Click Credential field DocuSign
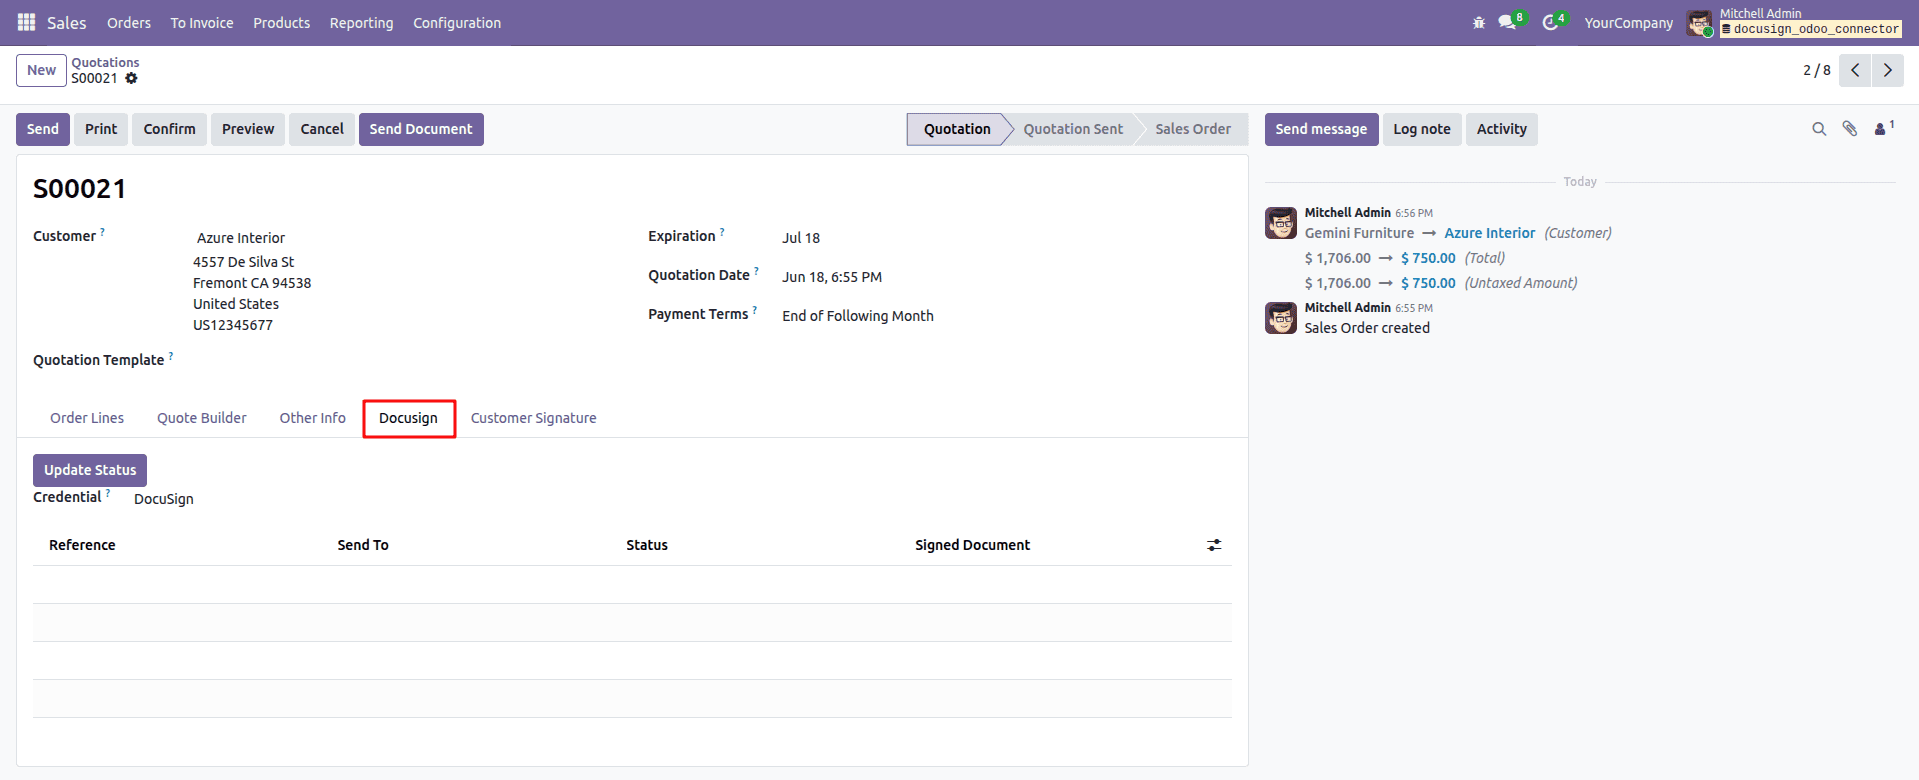Viewport: 1919px width, 780px height. point(164,499)
